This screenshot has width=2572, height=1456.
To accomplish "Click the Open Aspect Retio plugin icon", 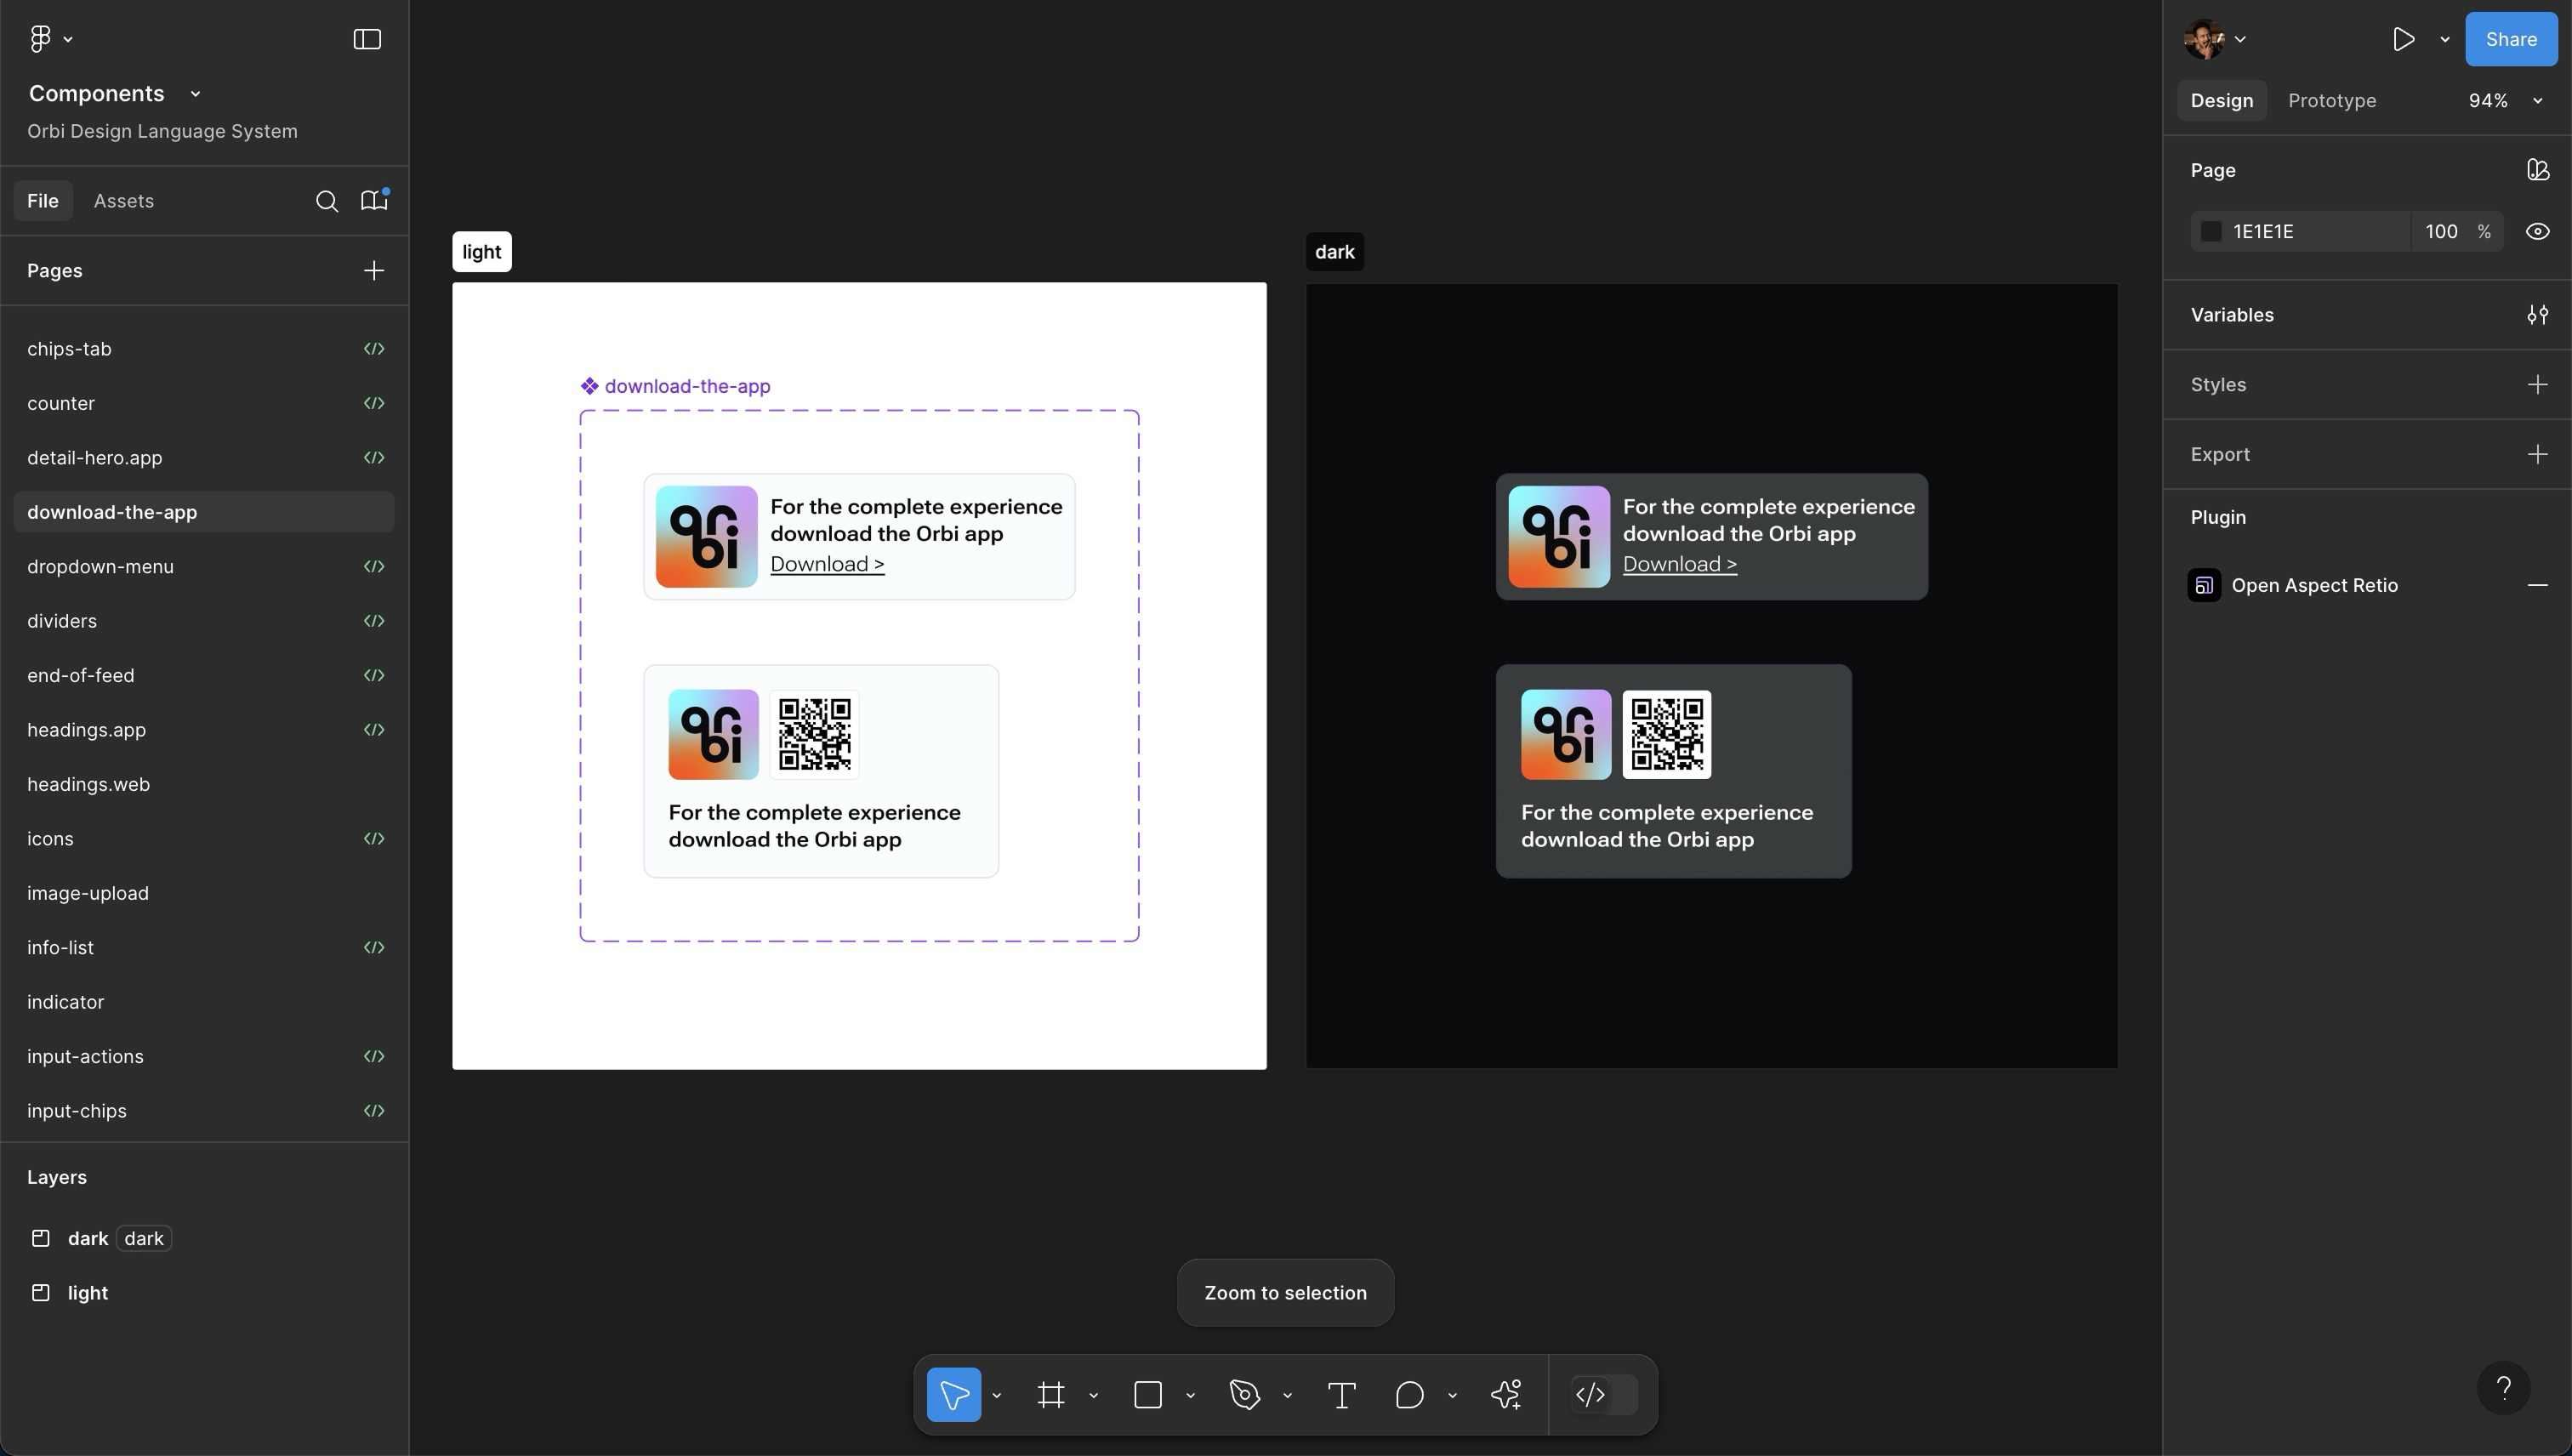I will [2204, 585].
